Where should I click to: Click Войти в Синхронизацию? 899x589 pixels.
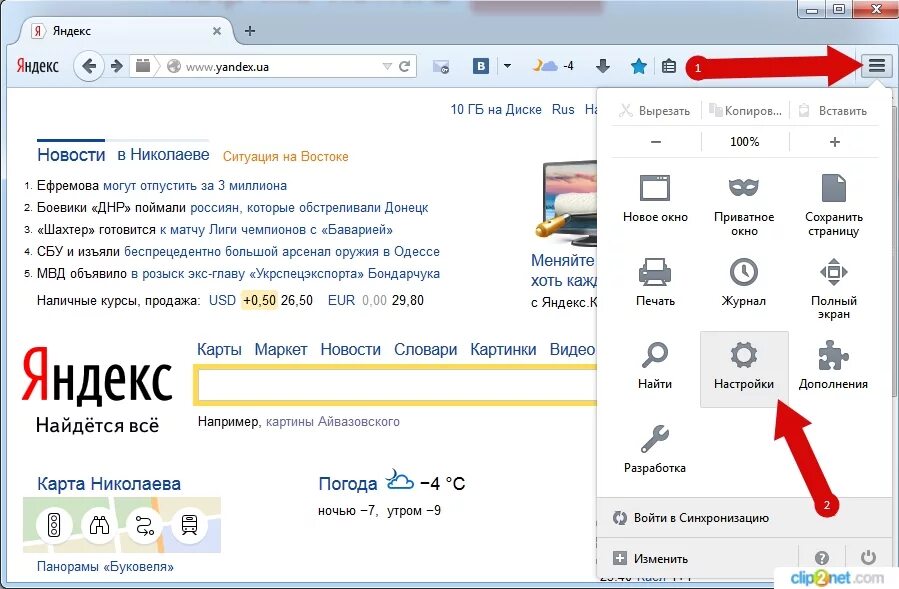691,518
